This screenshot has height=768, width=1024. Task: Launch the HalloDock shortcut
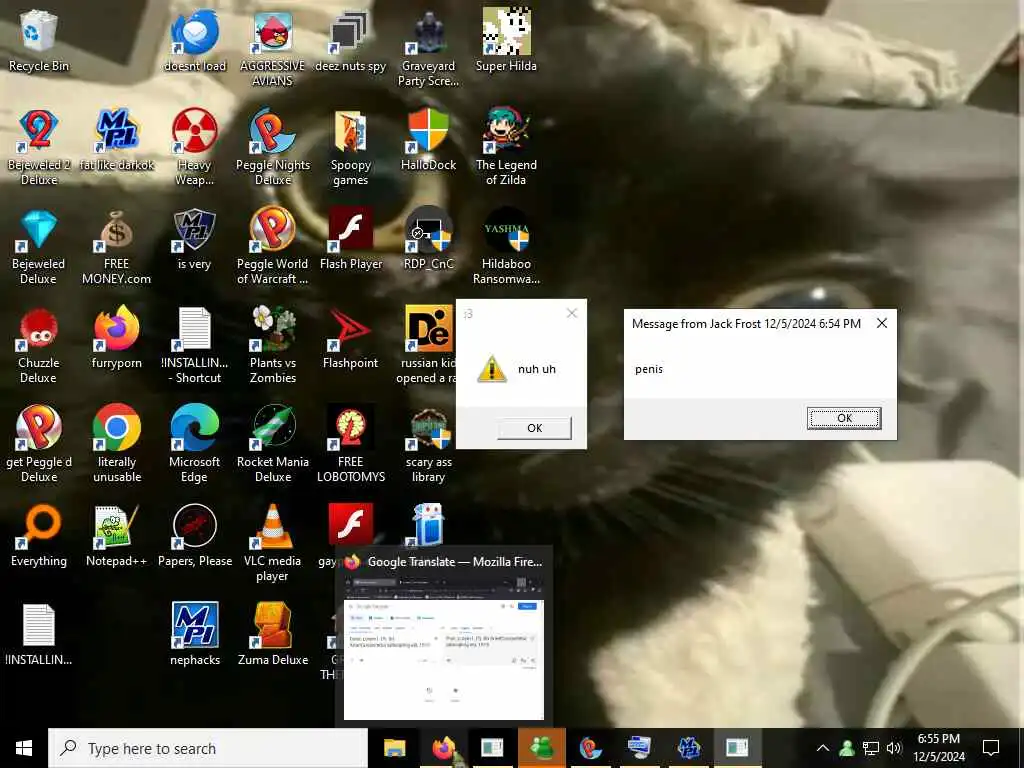[x=428, y=140]
